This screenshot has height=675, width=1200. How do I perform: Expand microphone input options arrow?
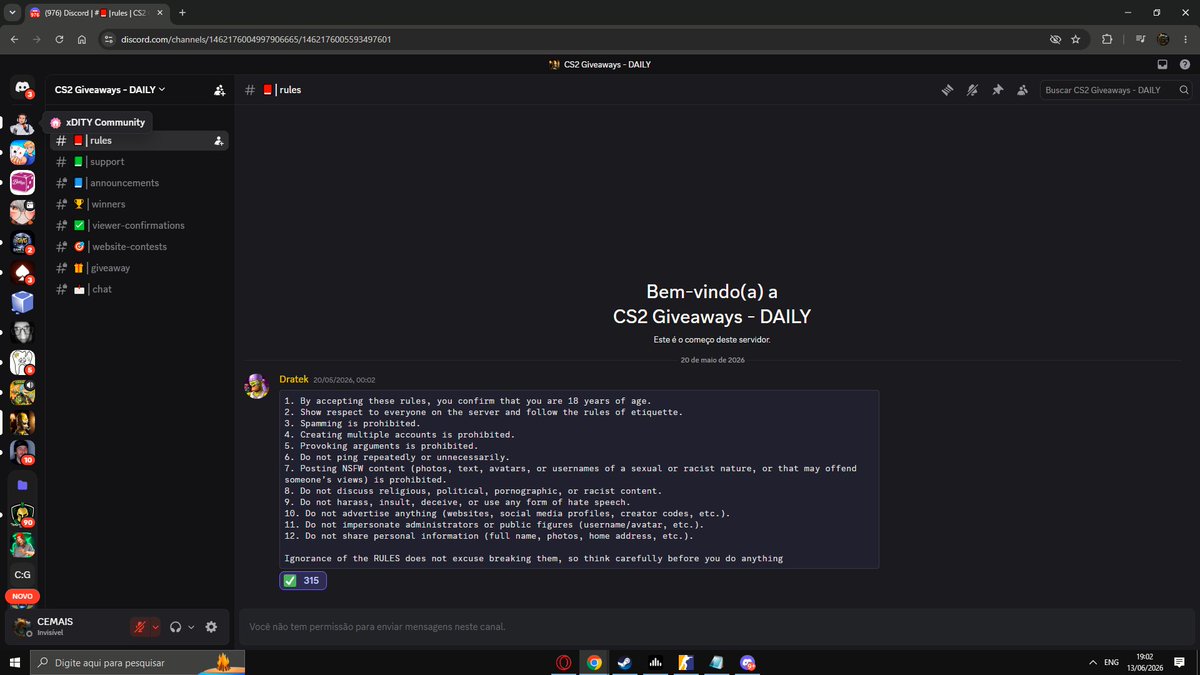tap(155, 627)
